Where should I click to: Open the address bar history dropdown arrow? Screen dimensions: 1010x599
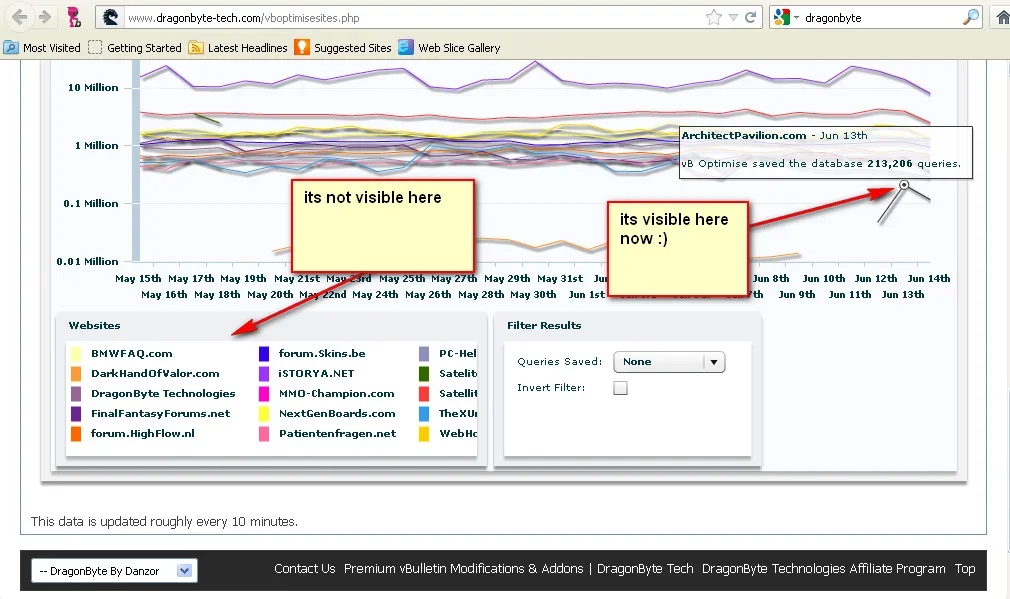(x=733, y=18)
